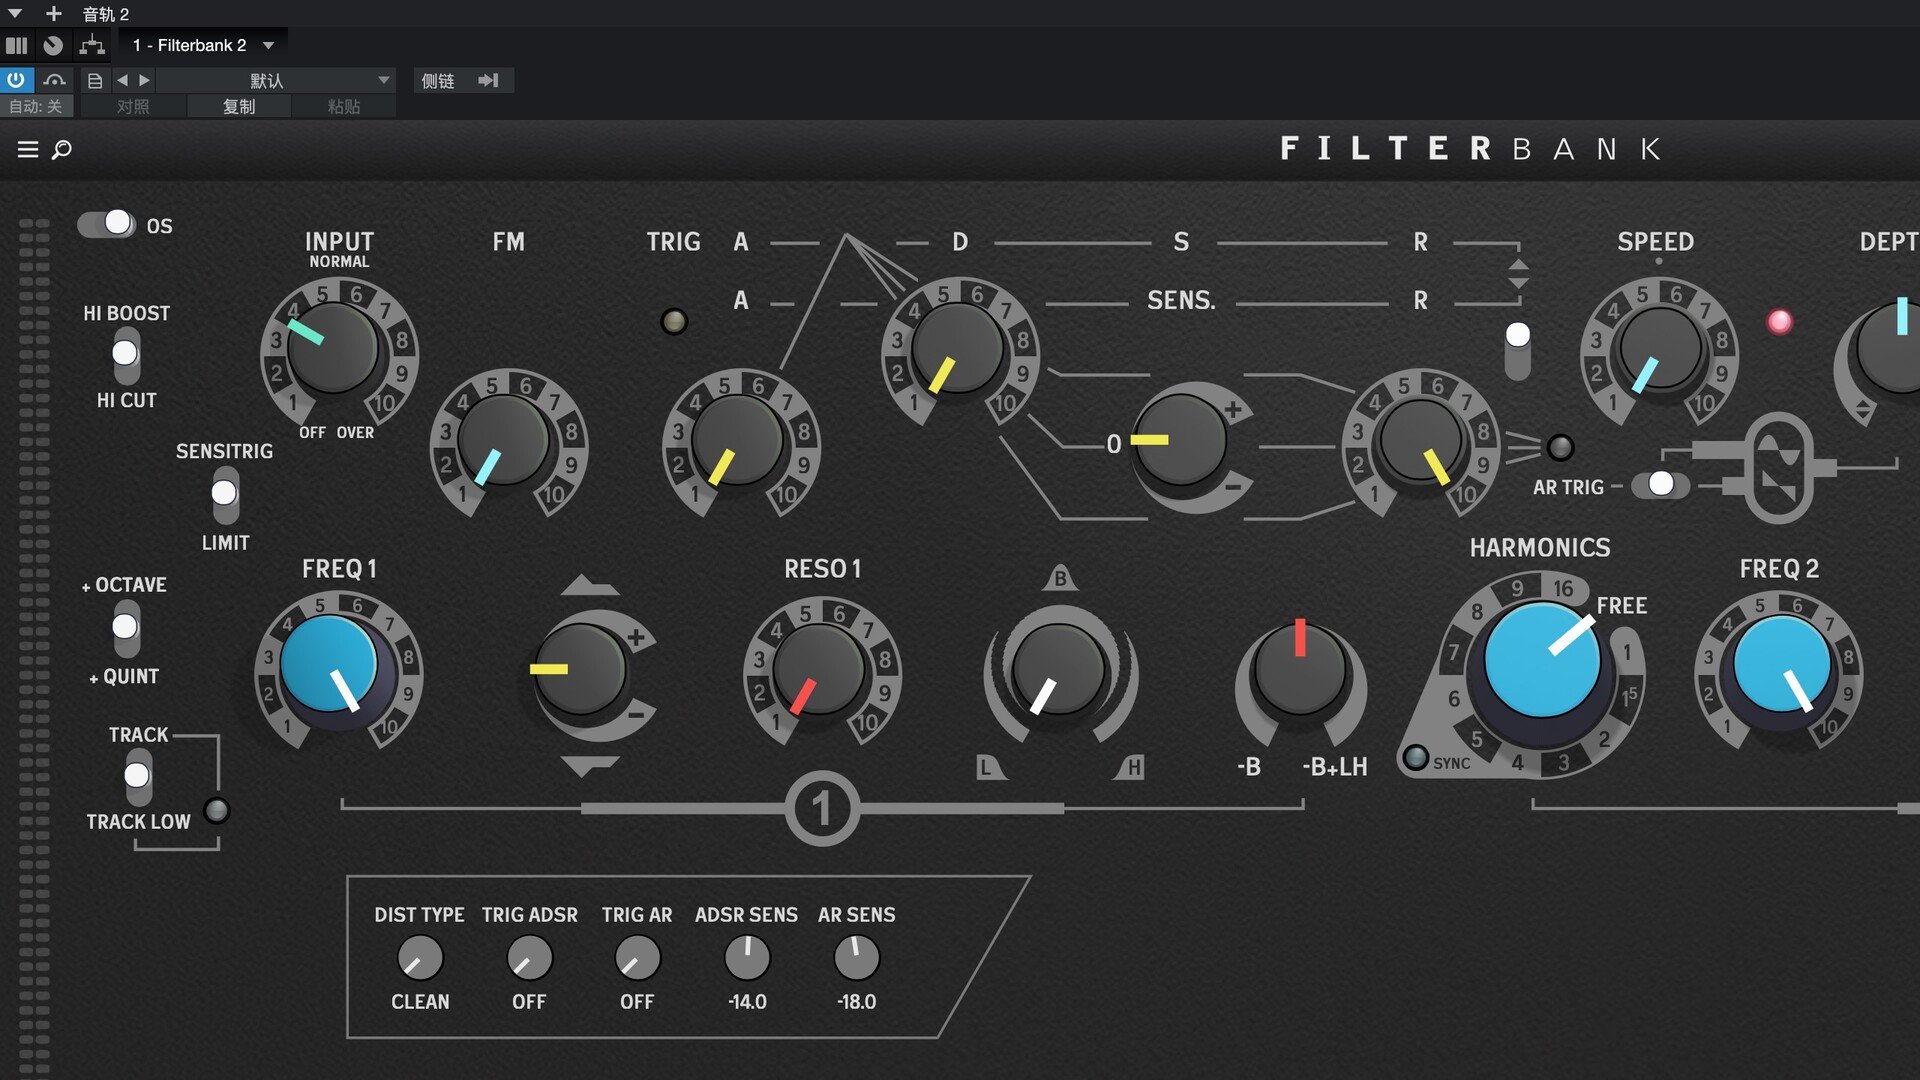Screen dimensions: 1920x1080
Task: Open the 默认 preset dropdown
Action: [276, 80]
